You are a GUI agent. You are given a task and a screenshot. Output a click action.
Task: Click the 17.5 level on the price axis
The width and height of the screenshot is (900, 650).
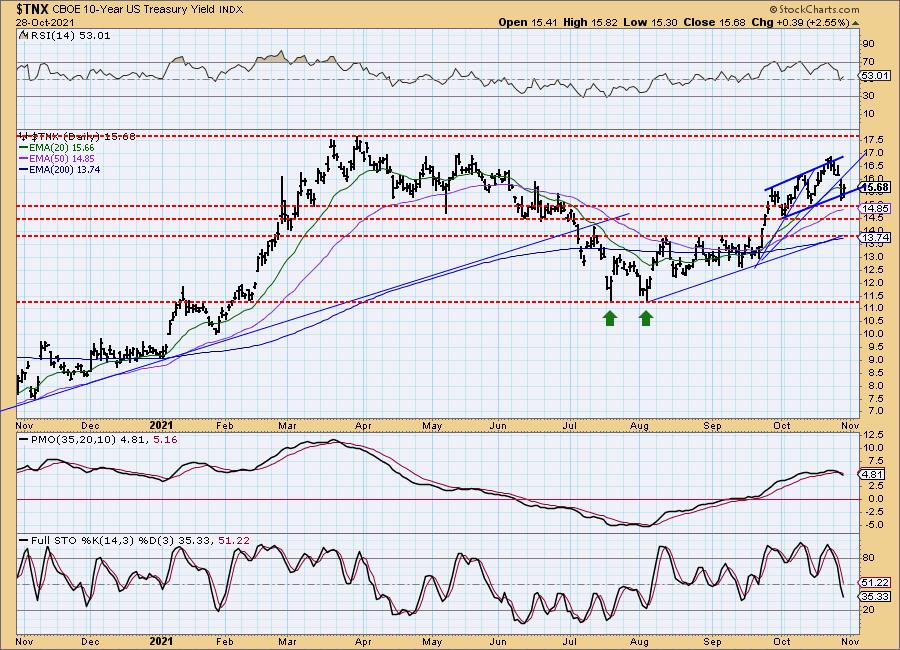873,140
